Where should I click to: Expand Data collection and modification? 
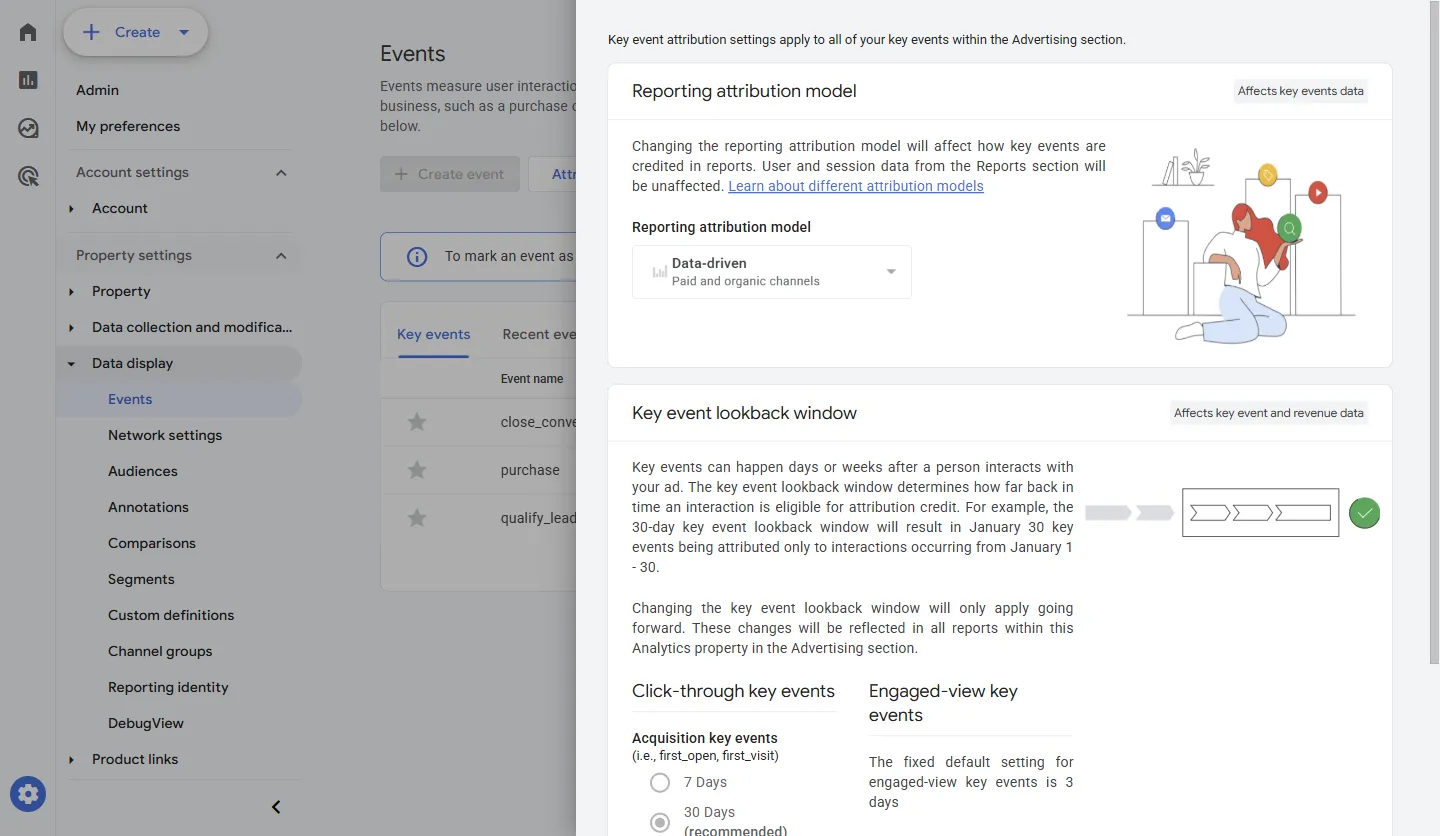[x=72, y=328]
